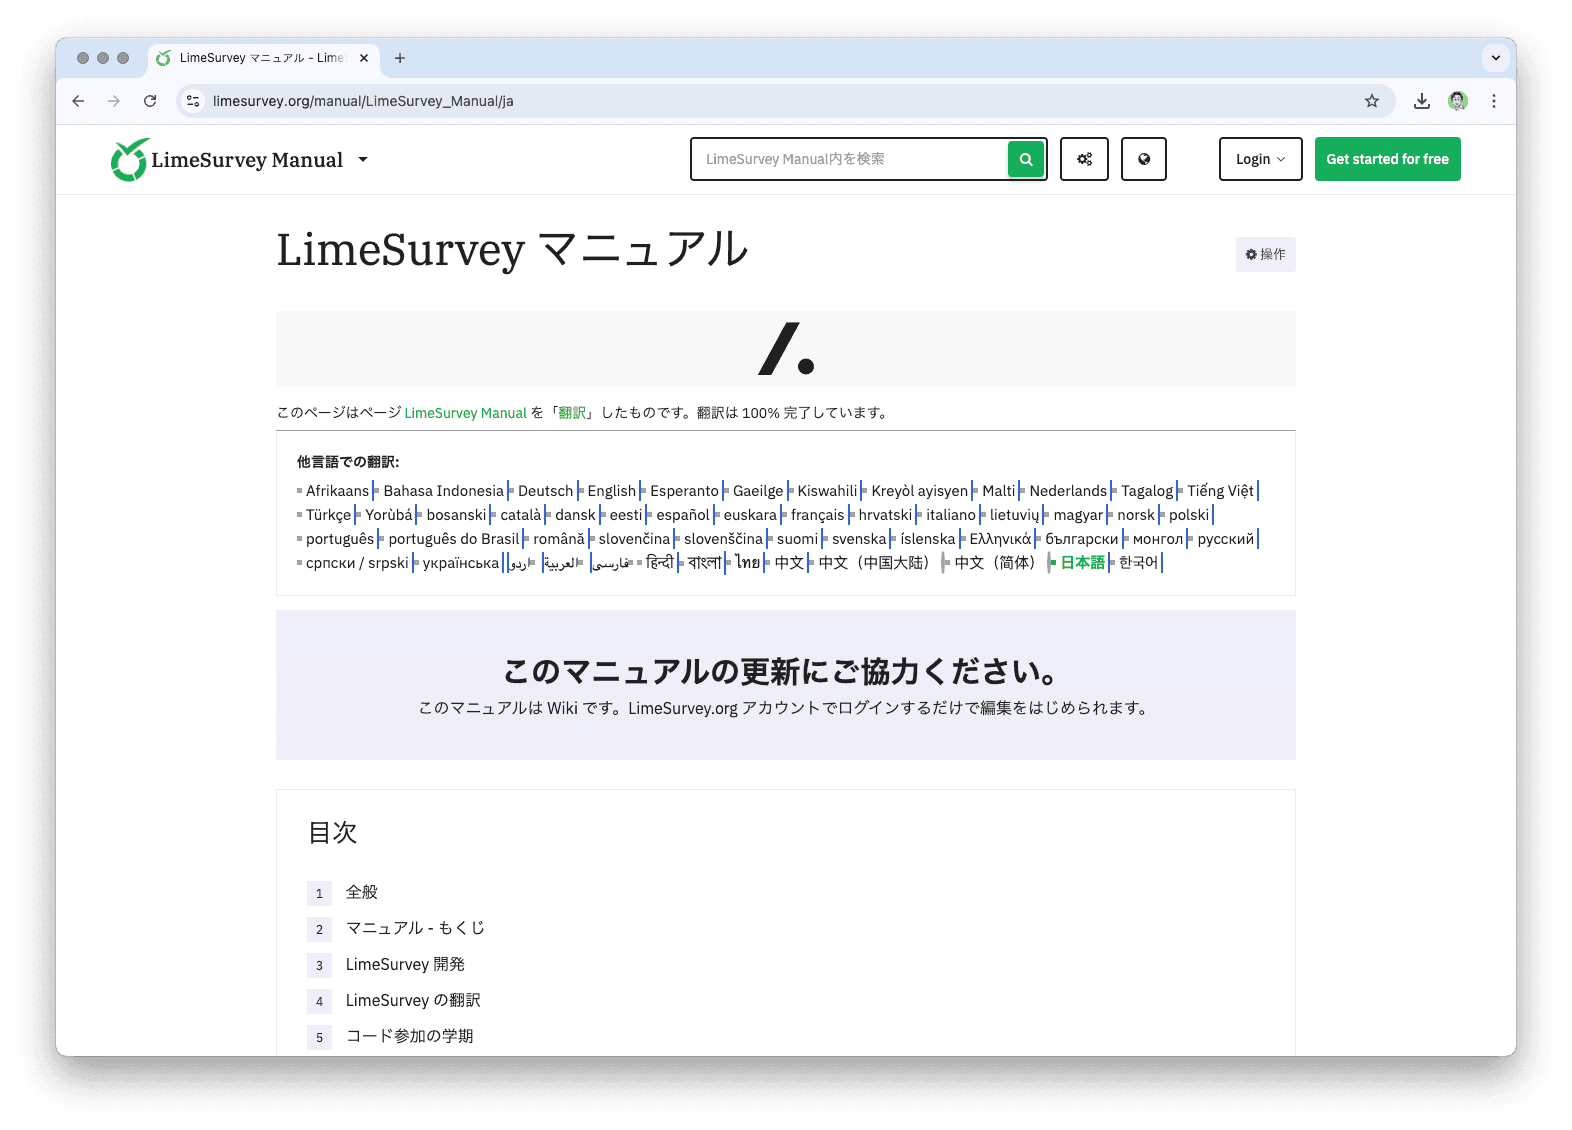Go back to previous page
Screen dimensions: 1572x1130
point(78,101)
